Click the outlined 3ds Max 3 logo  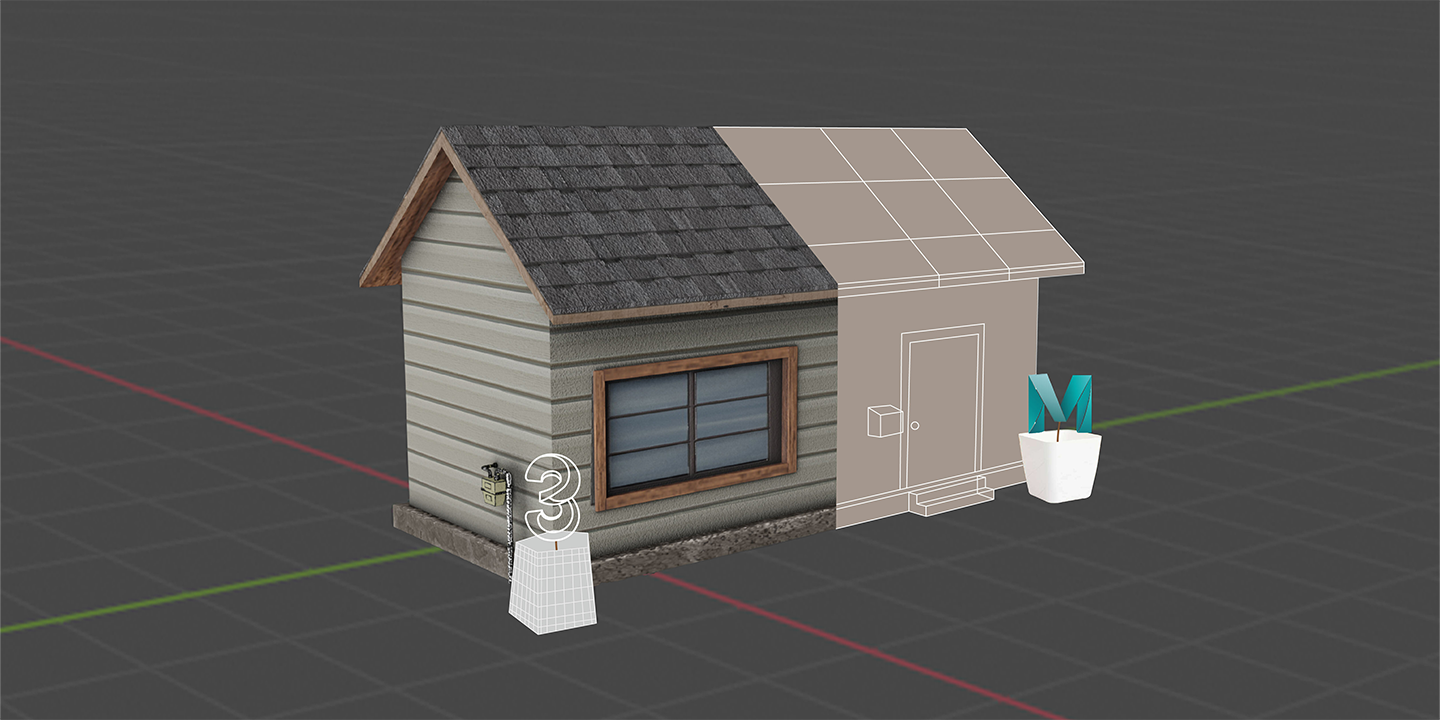click(x=552, y=496)
